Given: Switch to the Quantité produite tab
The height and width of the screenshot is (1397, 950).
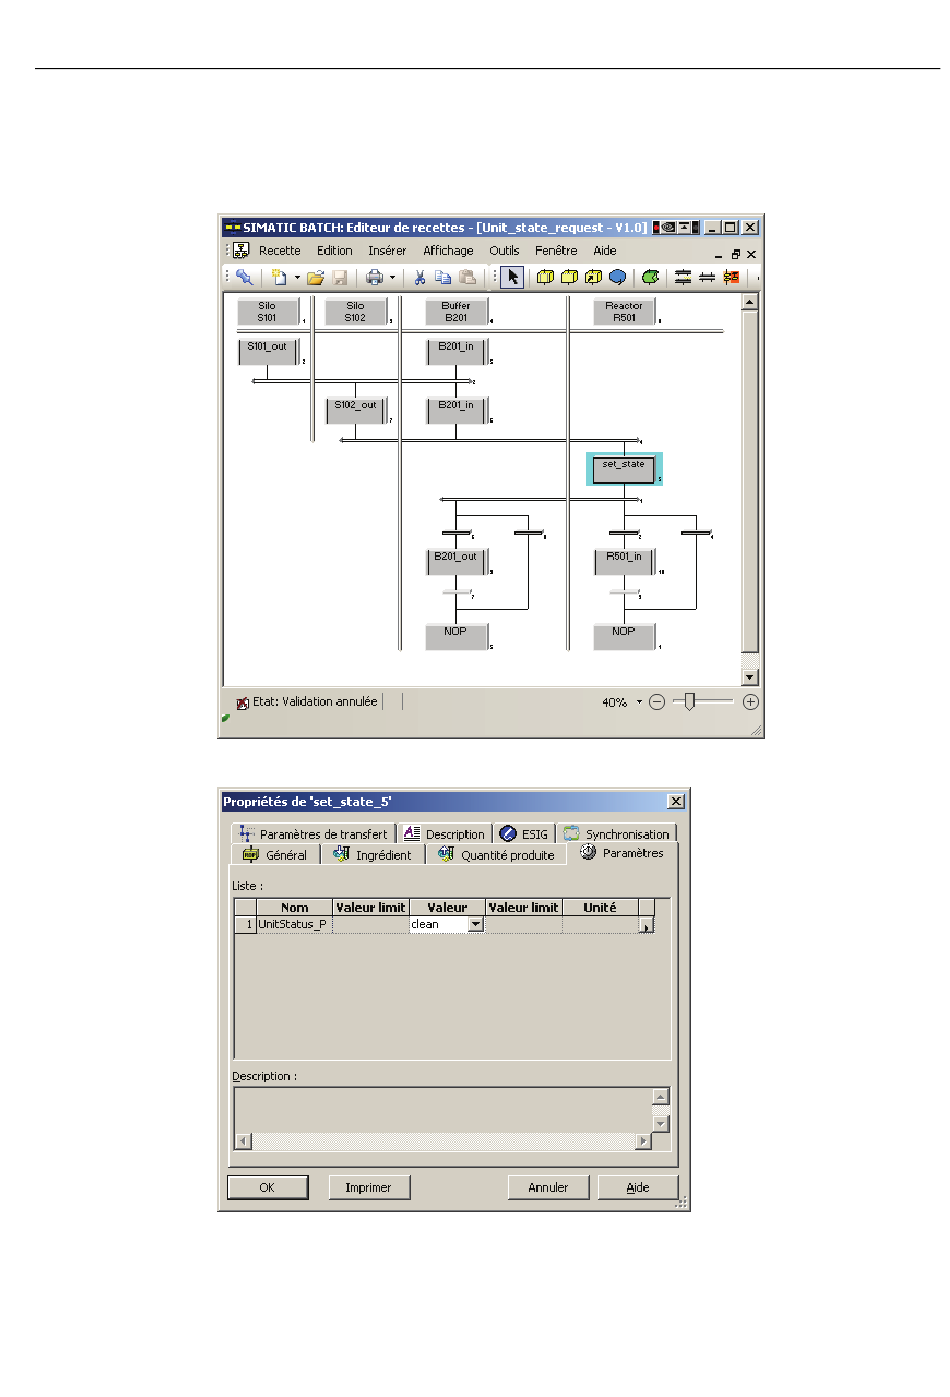Looking at the screenshot, I should pos(496,855).
